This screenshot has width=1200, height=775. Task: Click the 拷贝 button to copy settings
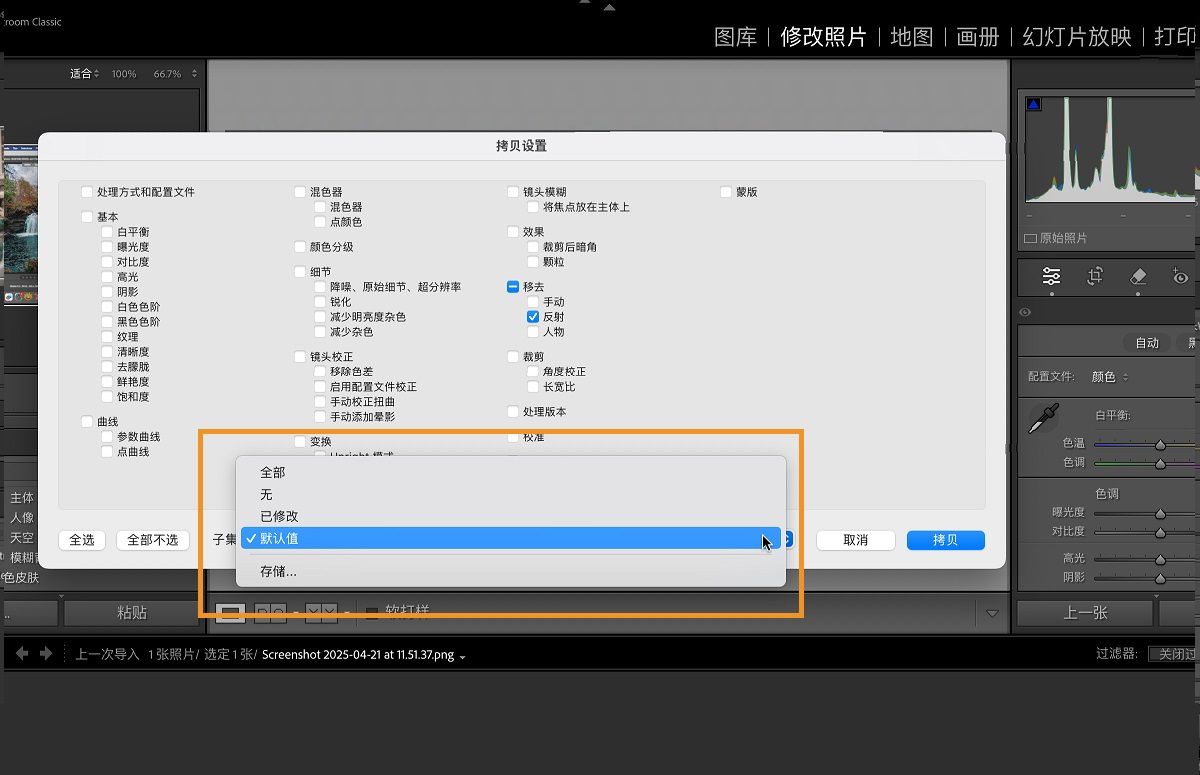pos(944,540)
